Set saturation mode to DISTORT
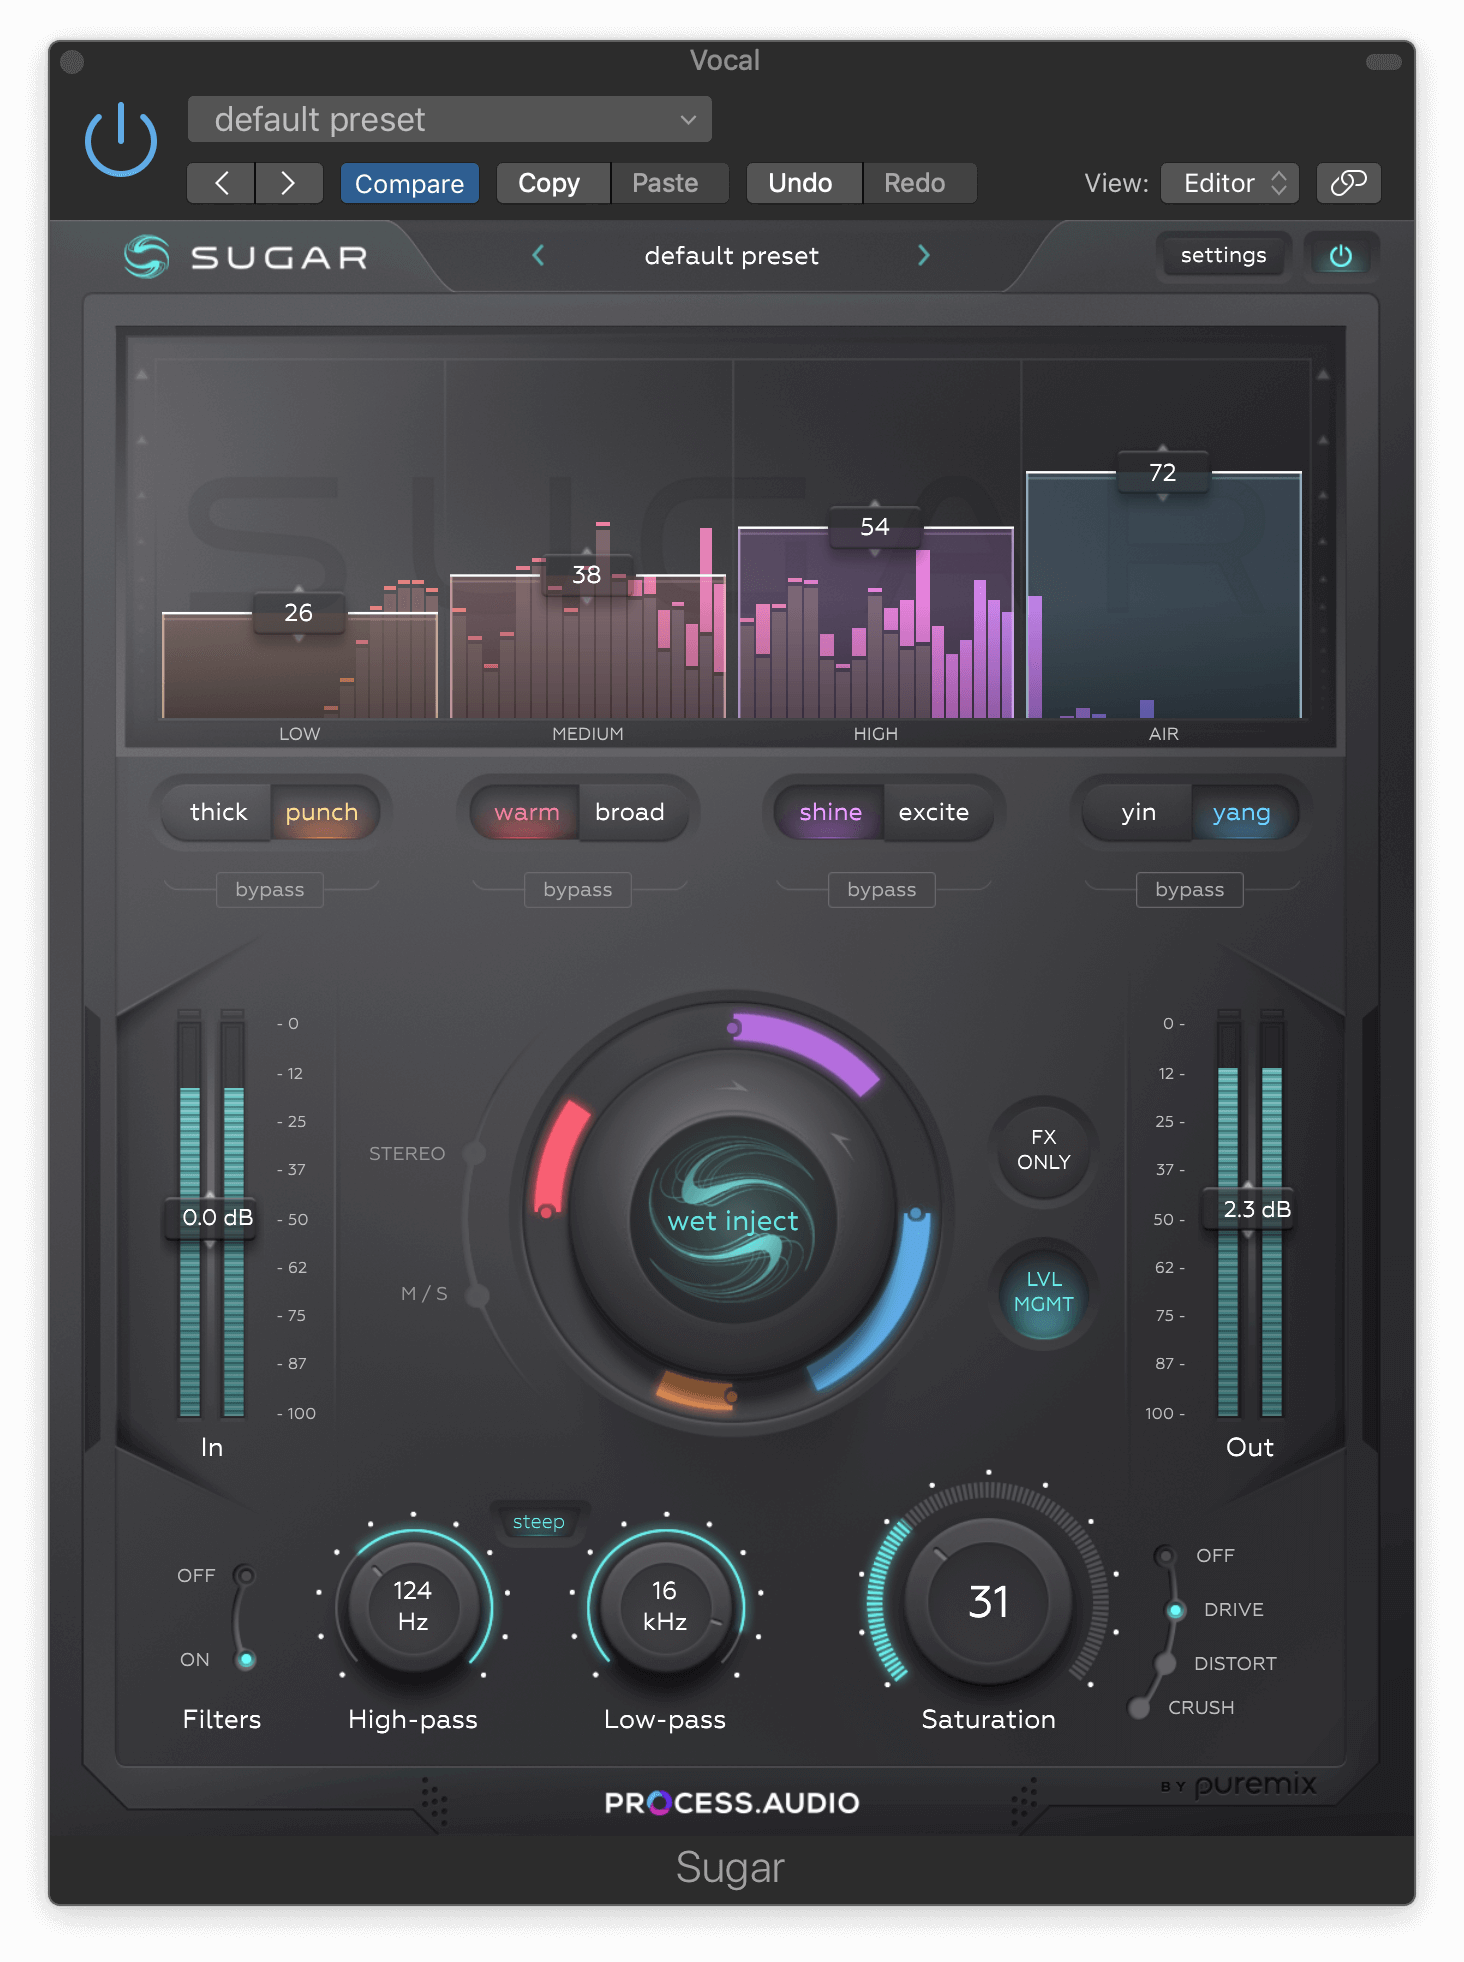1464x1962 pixels. [1166, 1664]
